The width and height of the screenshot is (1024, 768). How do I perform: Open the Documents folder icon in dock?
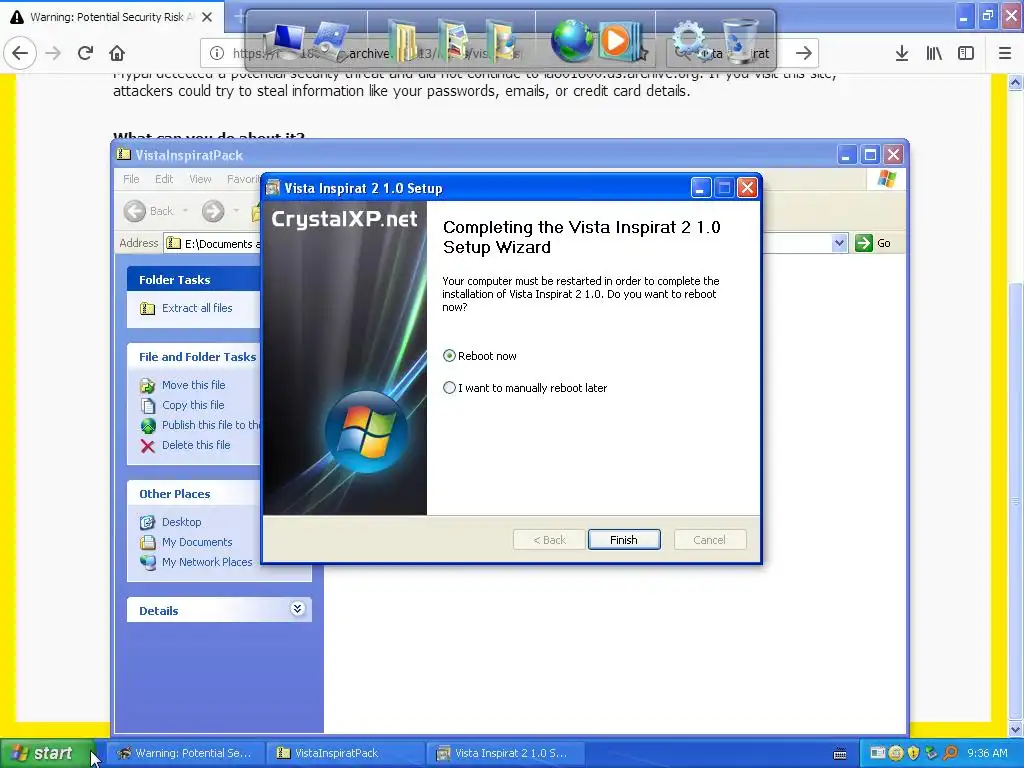click(x=402, y=40)
